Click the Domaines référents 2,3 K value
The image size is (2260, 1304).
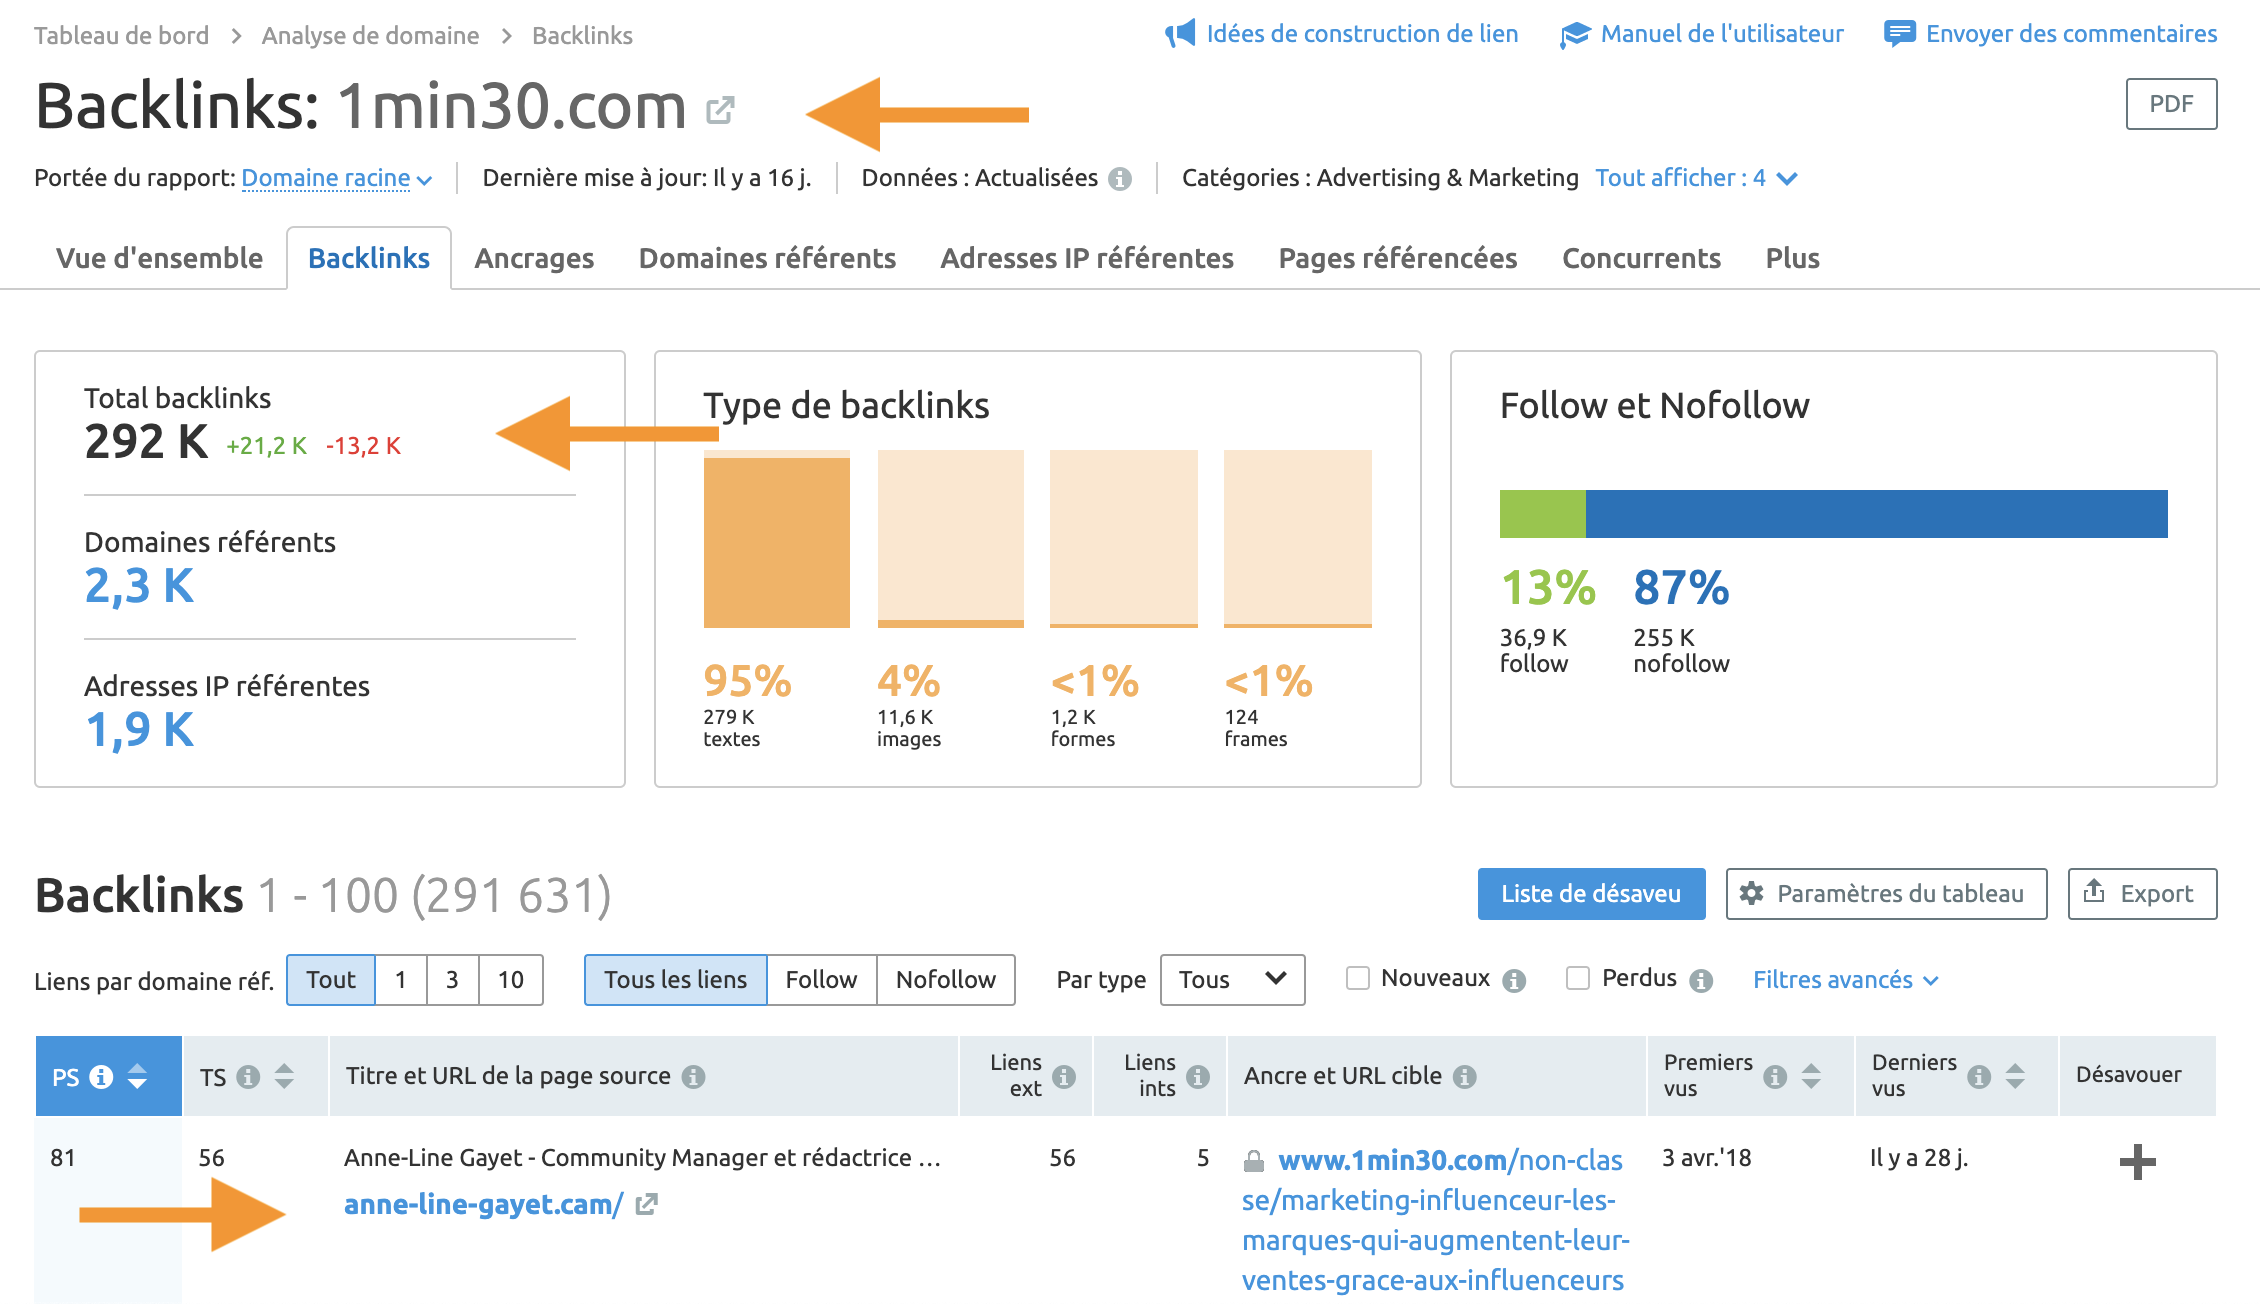tap(139, 586)
